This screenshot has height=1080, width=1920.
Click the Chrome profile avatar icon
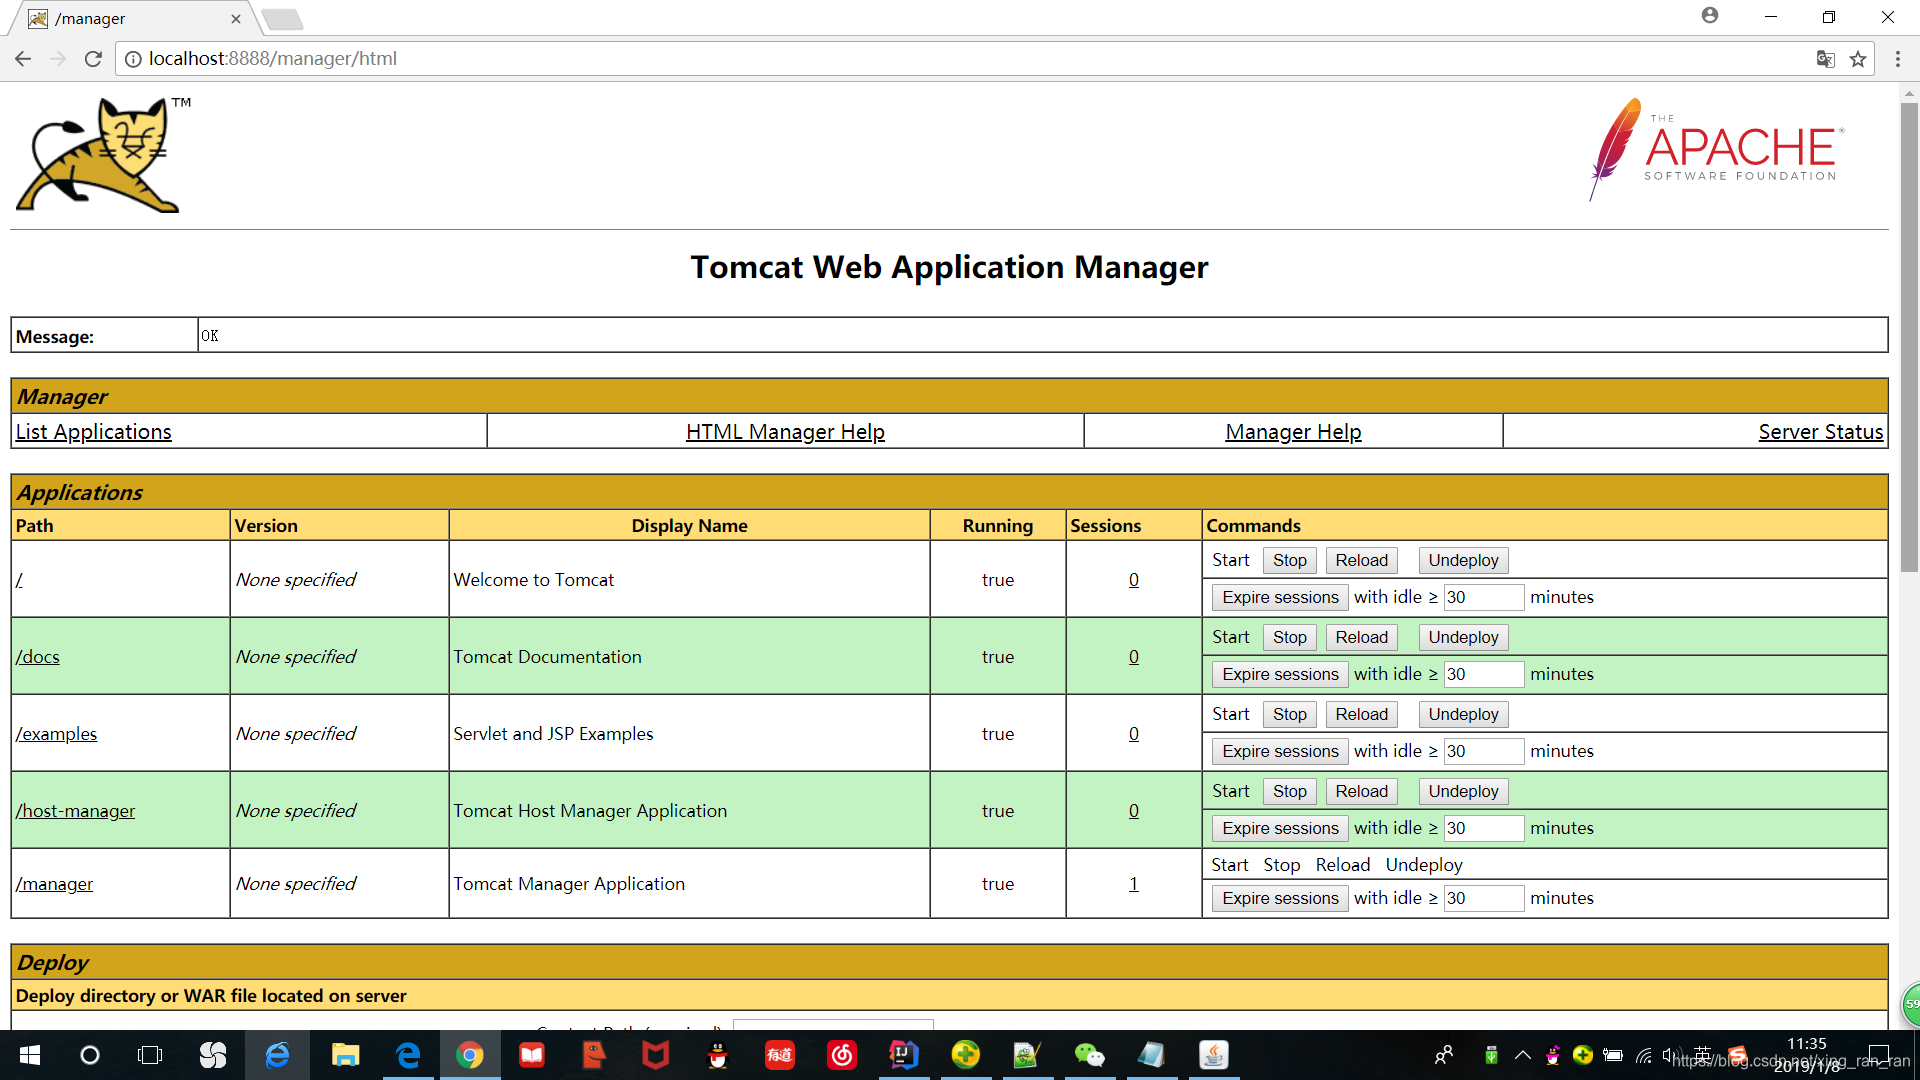pos(1710,15)
